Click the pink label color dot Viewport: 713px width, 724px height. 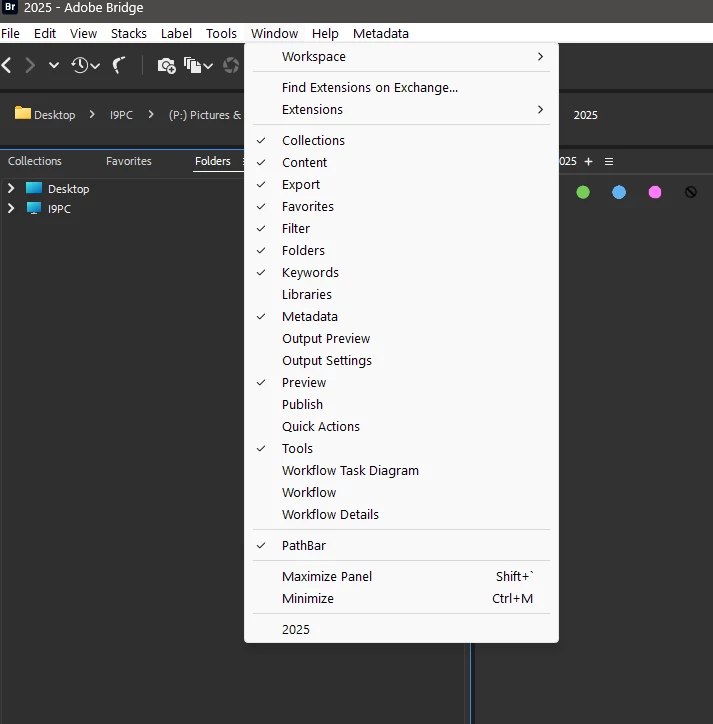[655, 192]
